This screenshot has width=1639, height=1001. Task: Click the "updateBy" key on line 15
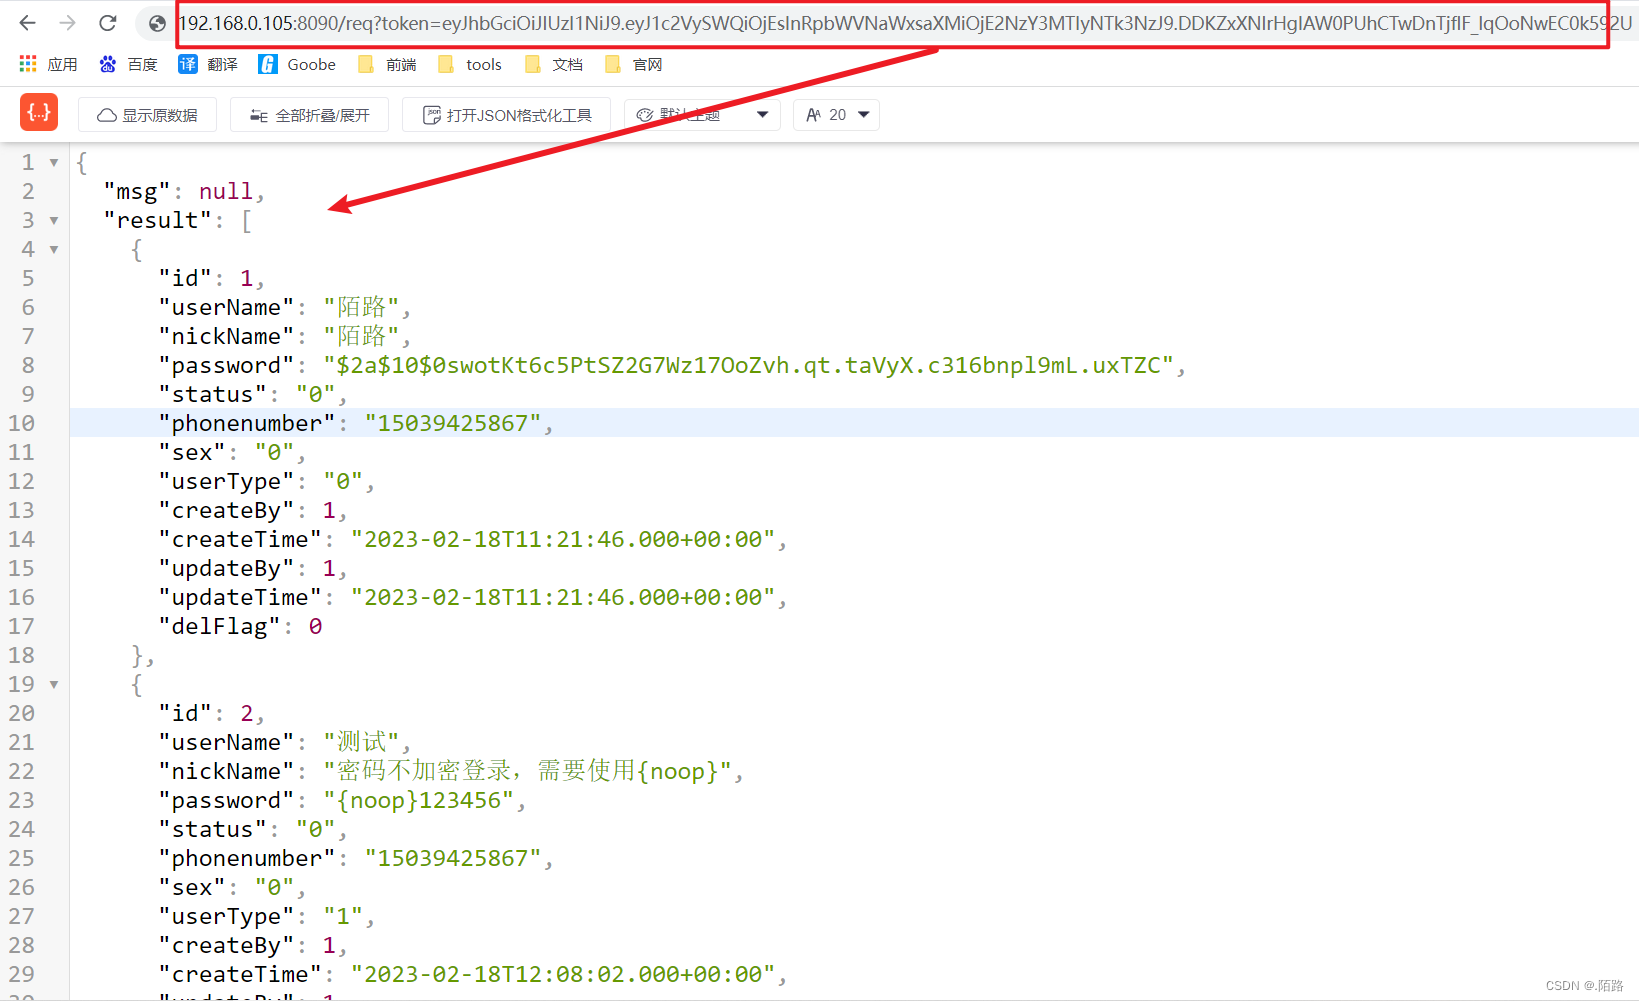tap(227, 568)
